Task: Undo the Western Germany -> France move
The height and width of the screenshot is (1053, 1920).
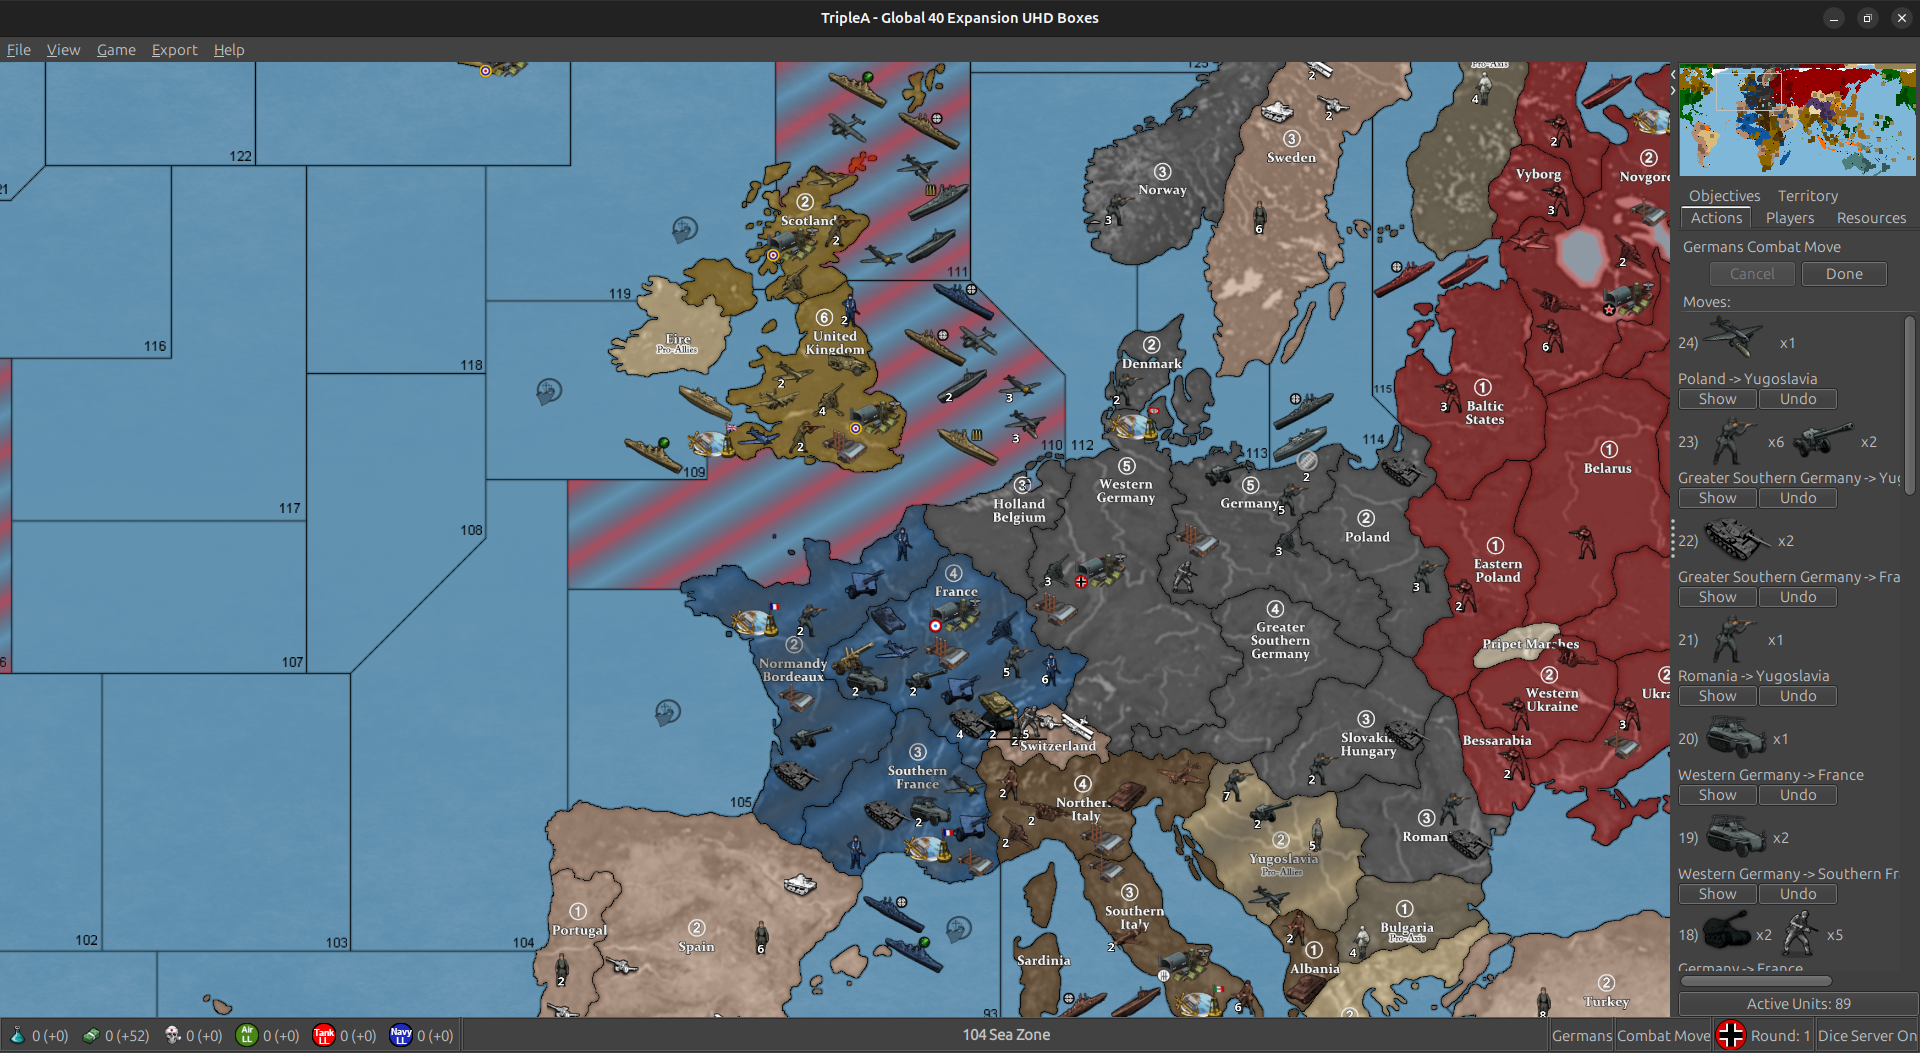Action: 1797,794
